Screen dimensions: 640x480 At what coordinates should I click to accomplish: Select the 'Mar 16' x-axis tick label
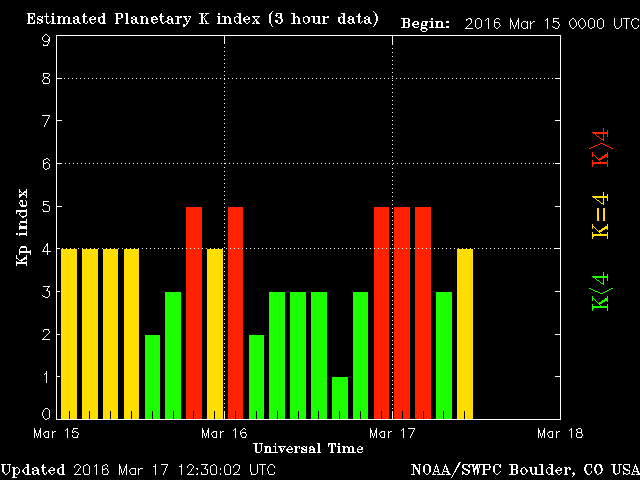click(x=224, y=433)
